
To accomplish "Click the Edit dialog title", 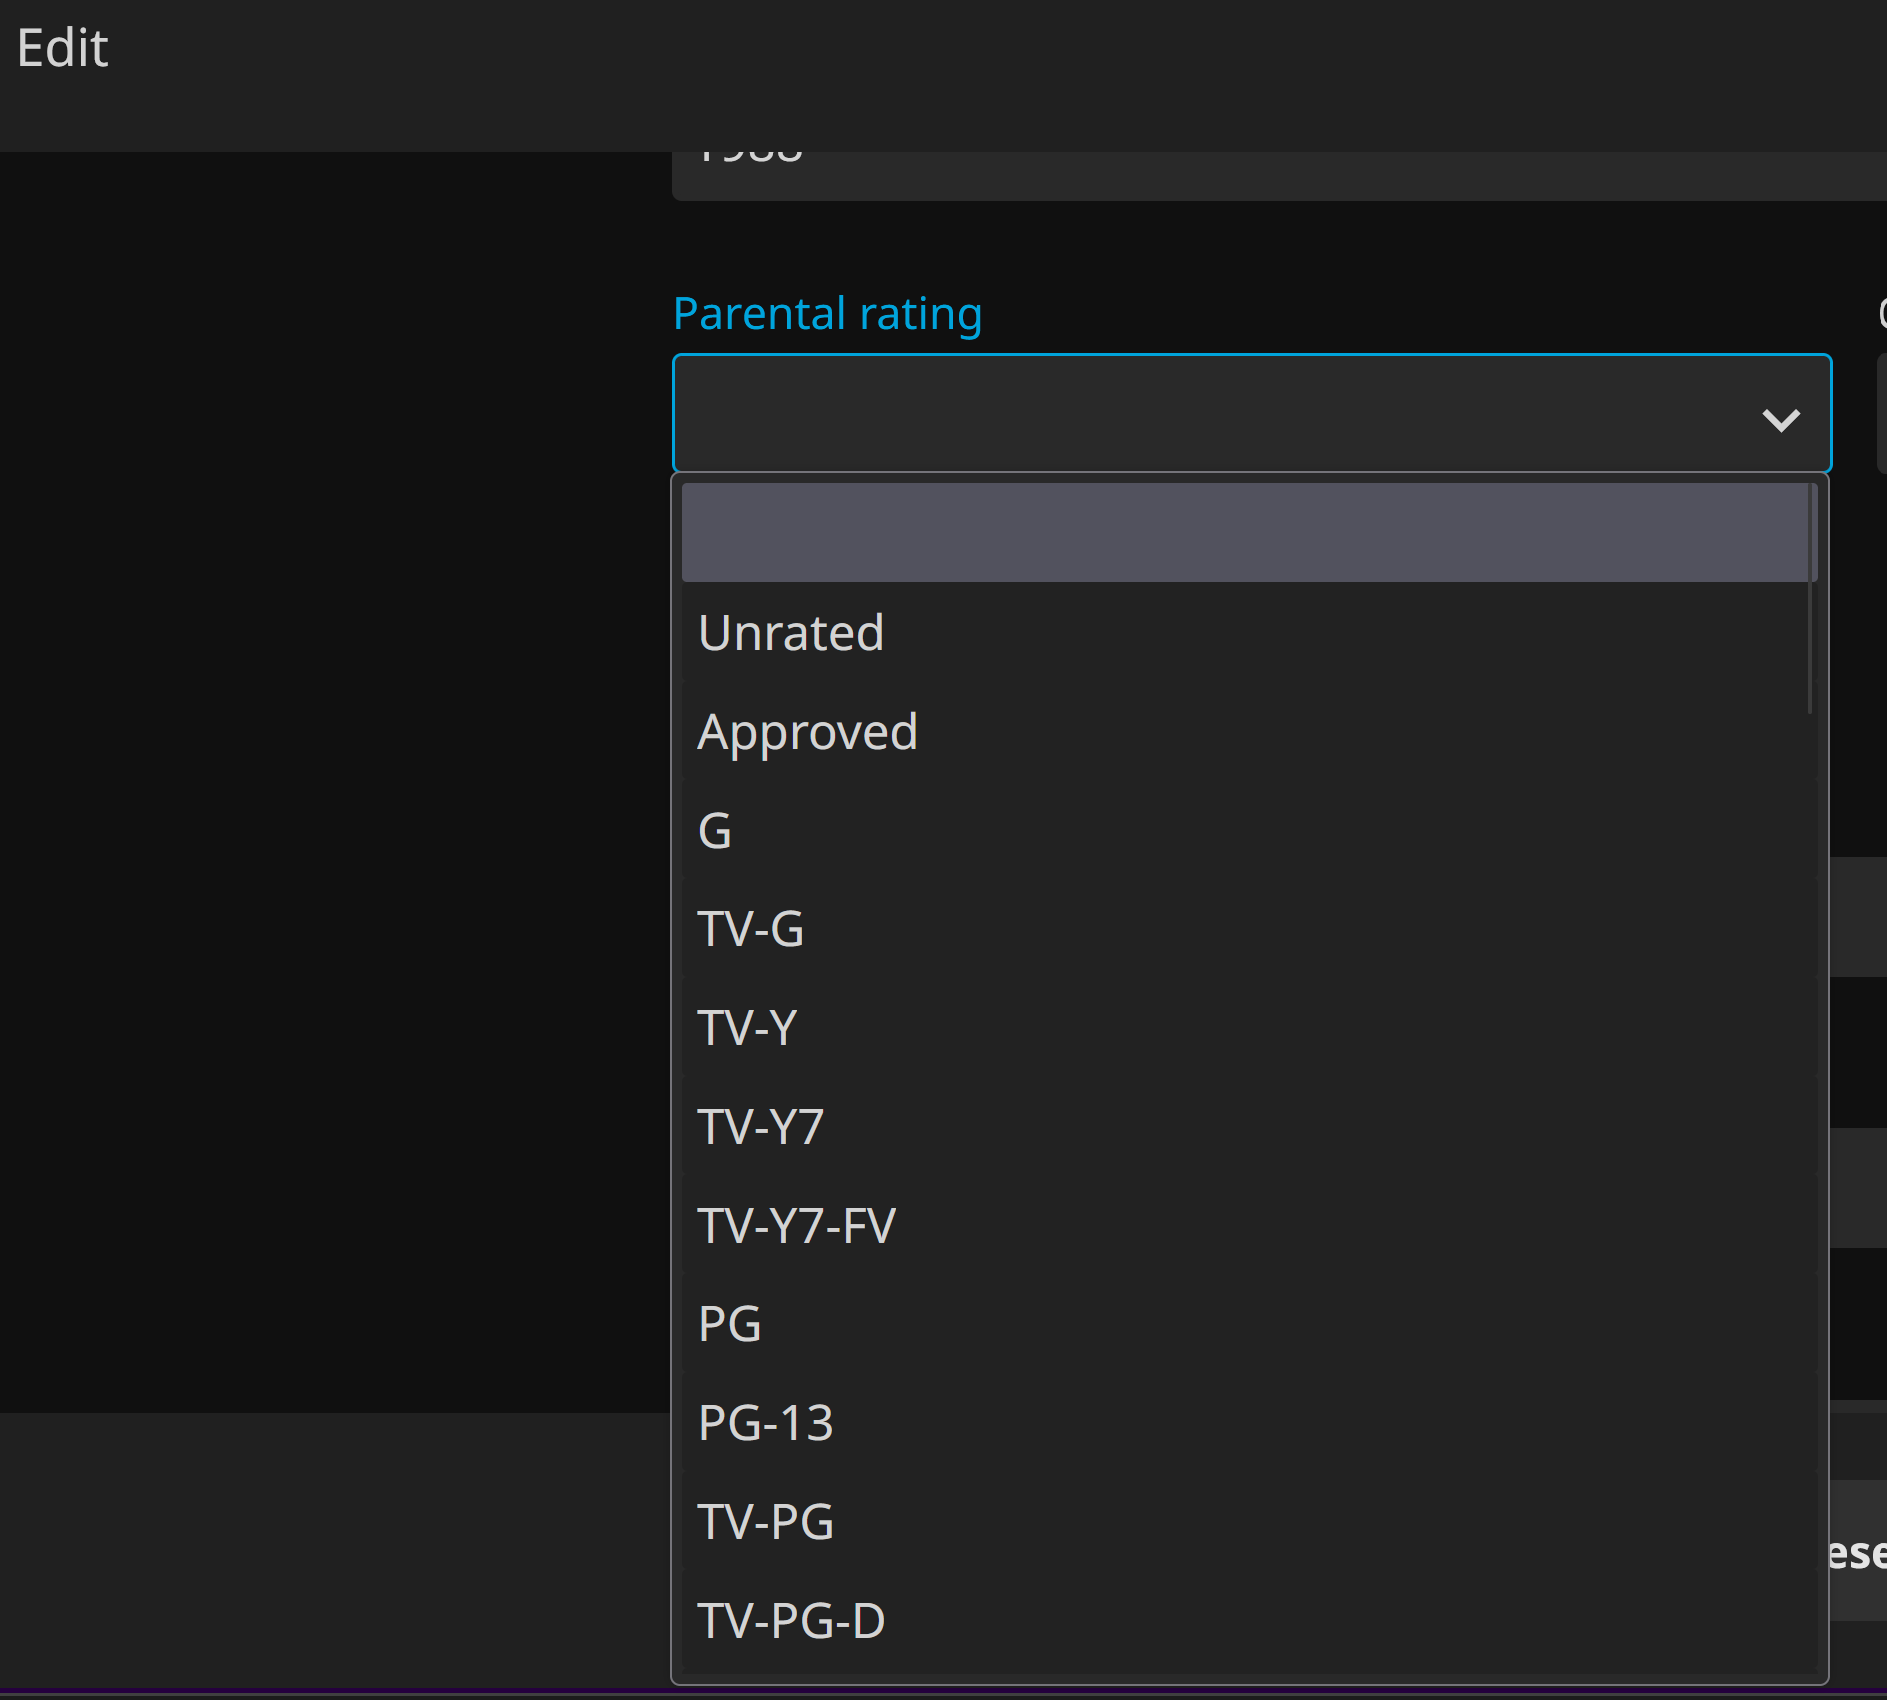I will [x=63, y=48].
